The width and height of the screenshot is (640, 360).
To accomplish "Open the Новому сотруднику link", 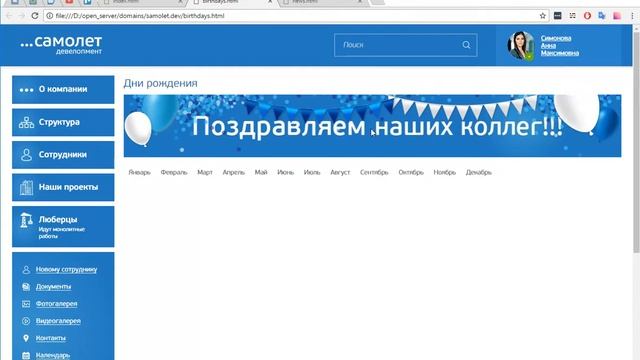I will coord(66,269).
